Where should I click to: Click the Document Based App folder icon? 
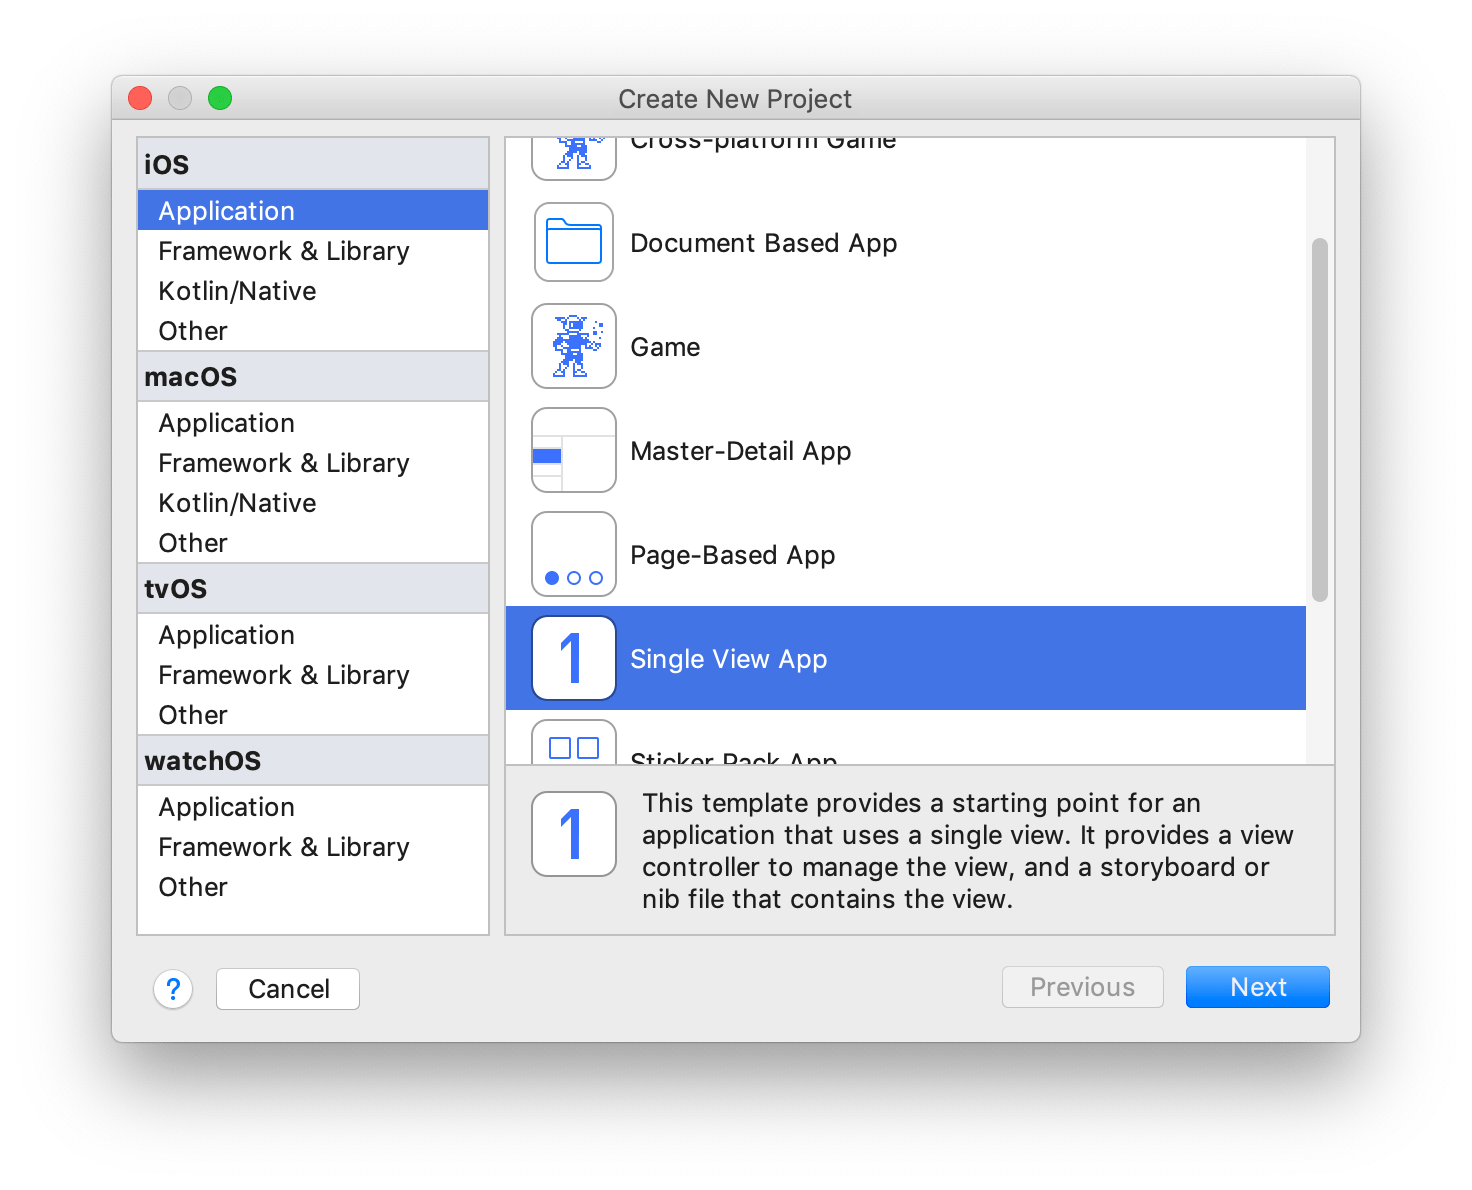(x=574, y=242)
